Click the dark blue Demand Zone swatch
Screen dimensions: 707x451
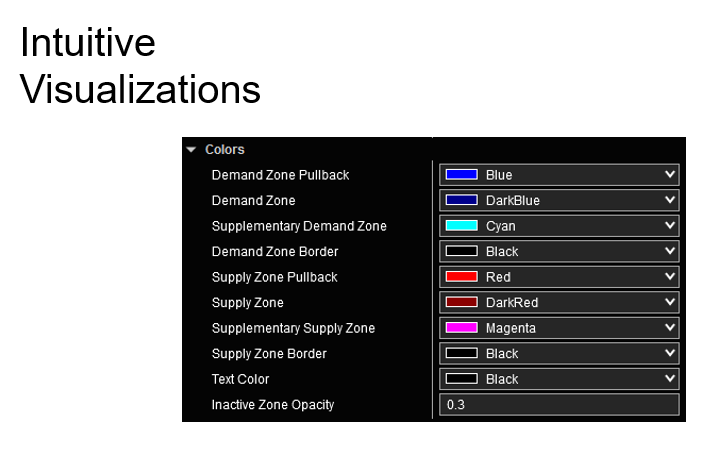pos(461,200)
